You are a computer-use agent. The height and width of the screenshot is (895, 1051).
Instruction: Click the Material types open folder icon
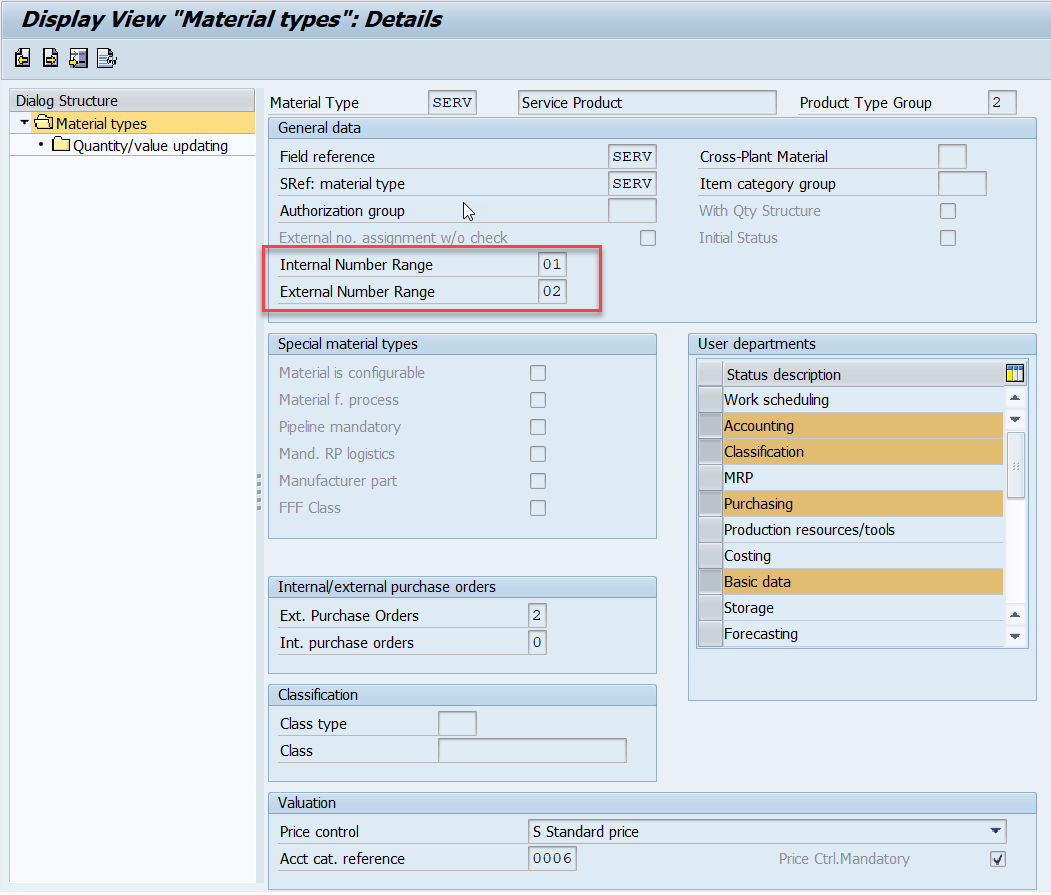43,123
